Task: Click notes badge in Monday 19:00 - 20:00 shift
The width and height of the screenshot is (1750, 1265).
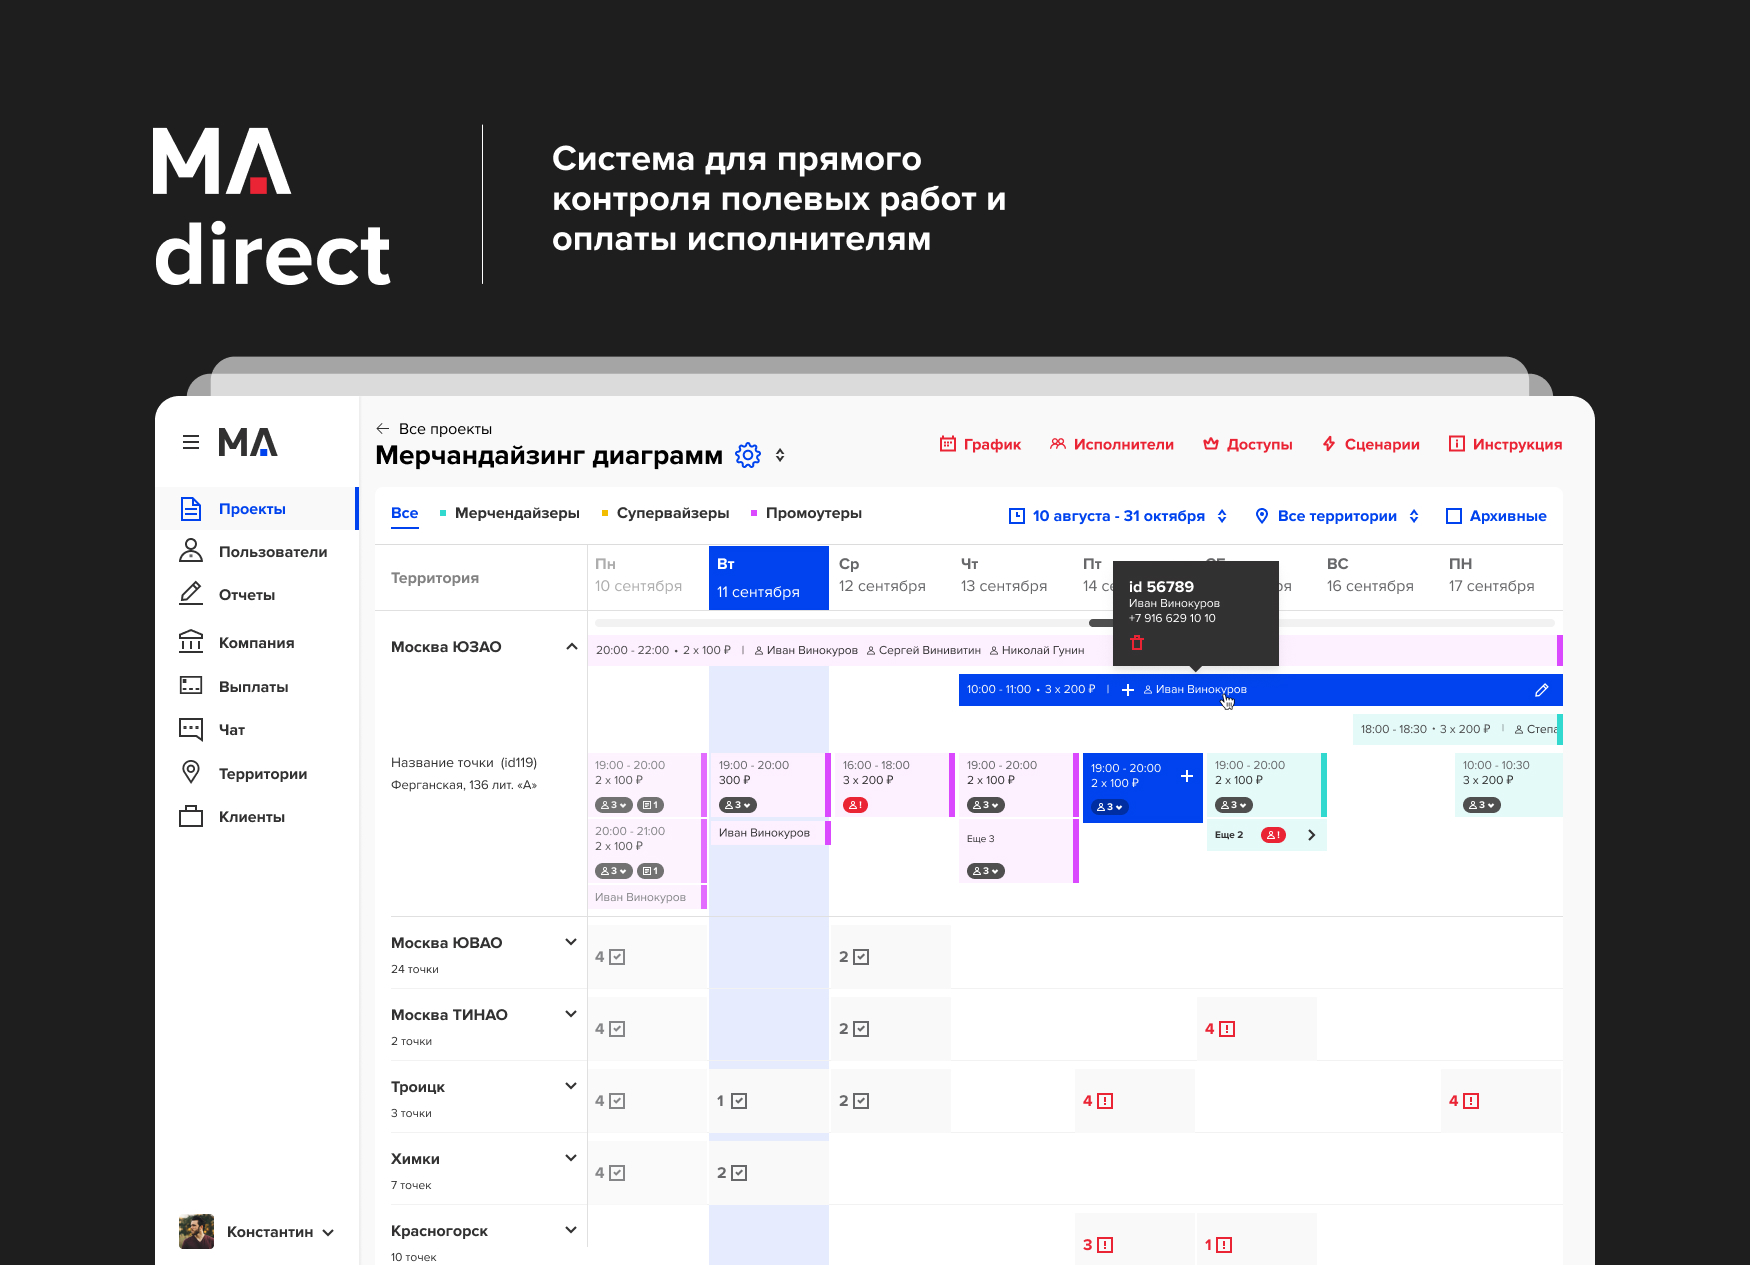Action: (651, 805)
